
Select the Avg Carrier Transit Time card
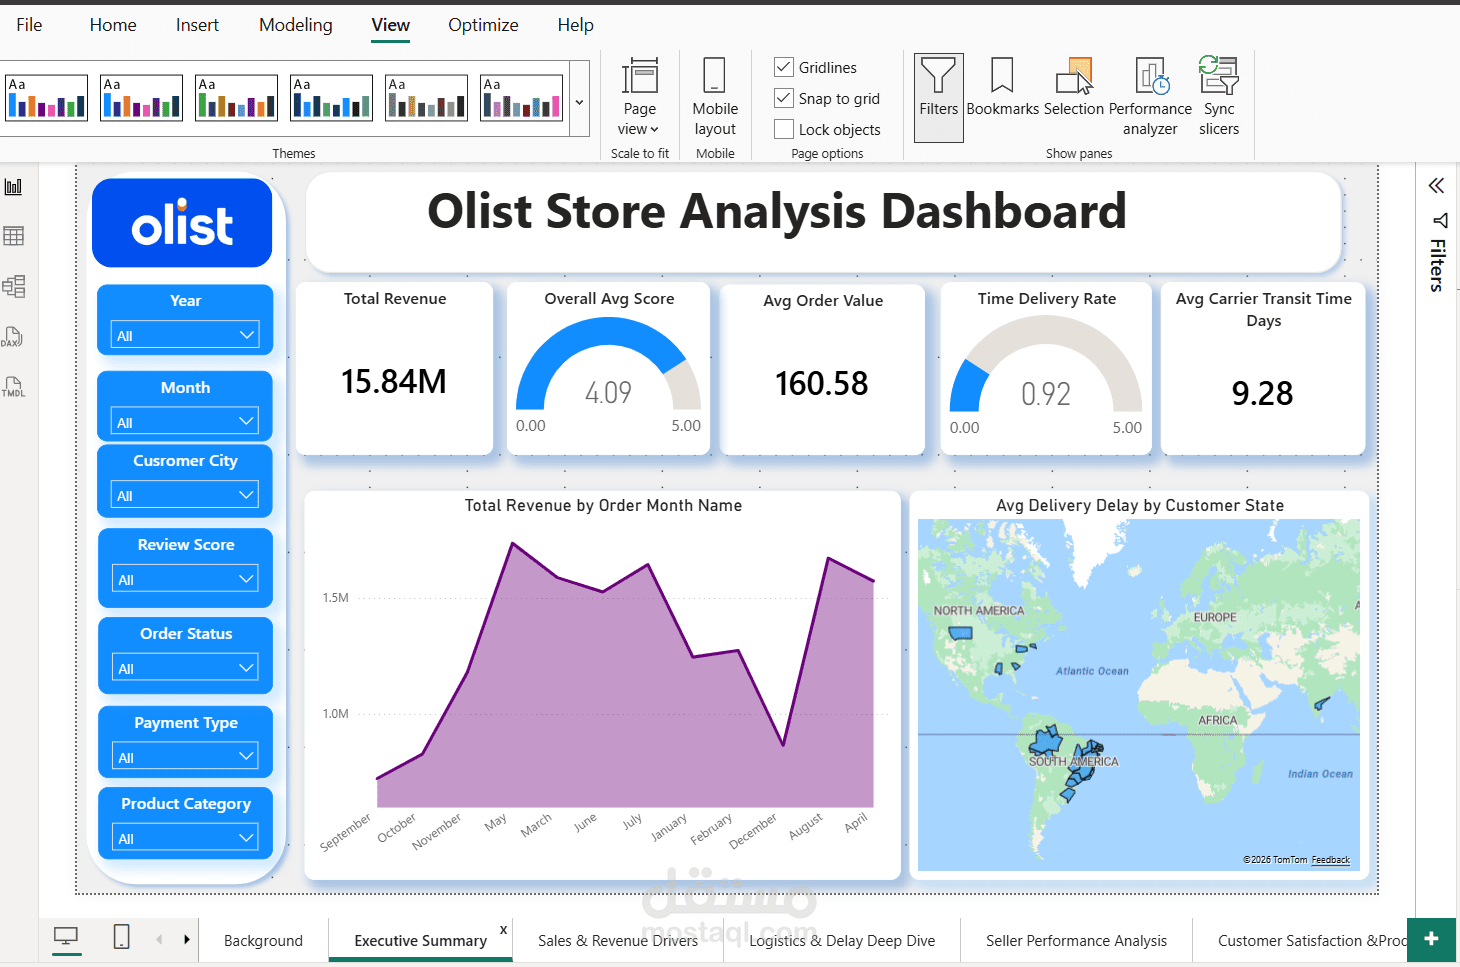point(1263,368)
